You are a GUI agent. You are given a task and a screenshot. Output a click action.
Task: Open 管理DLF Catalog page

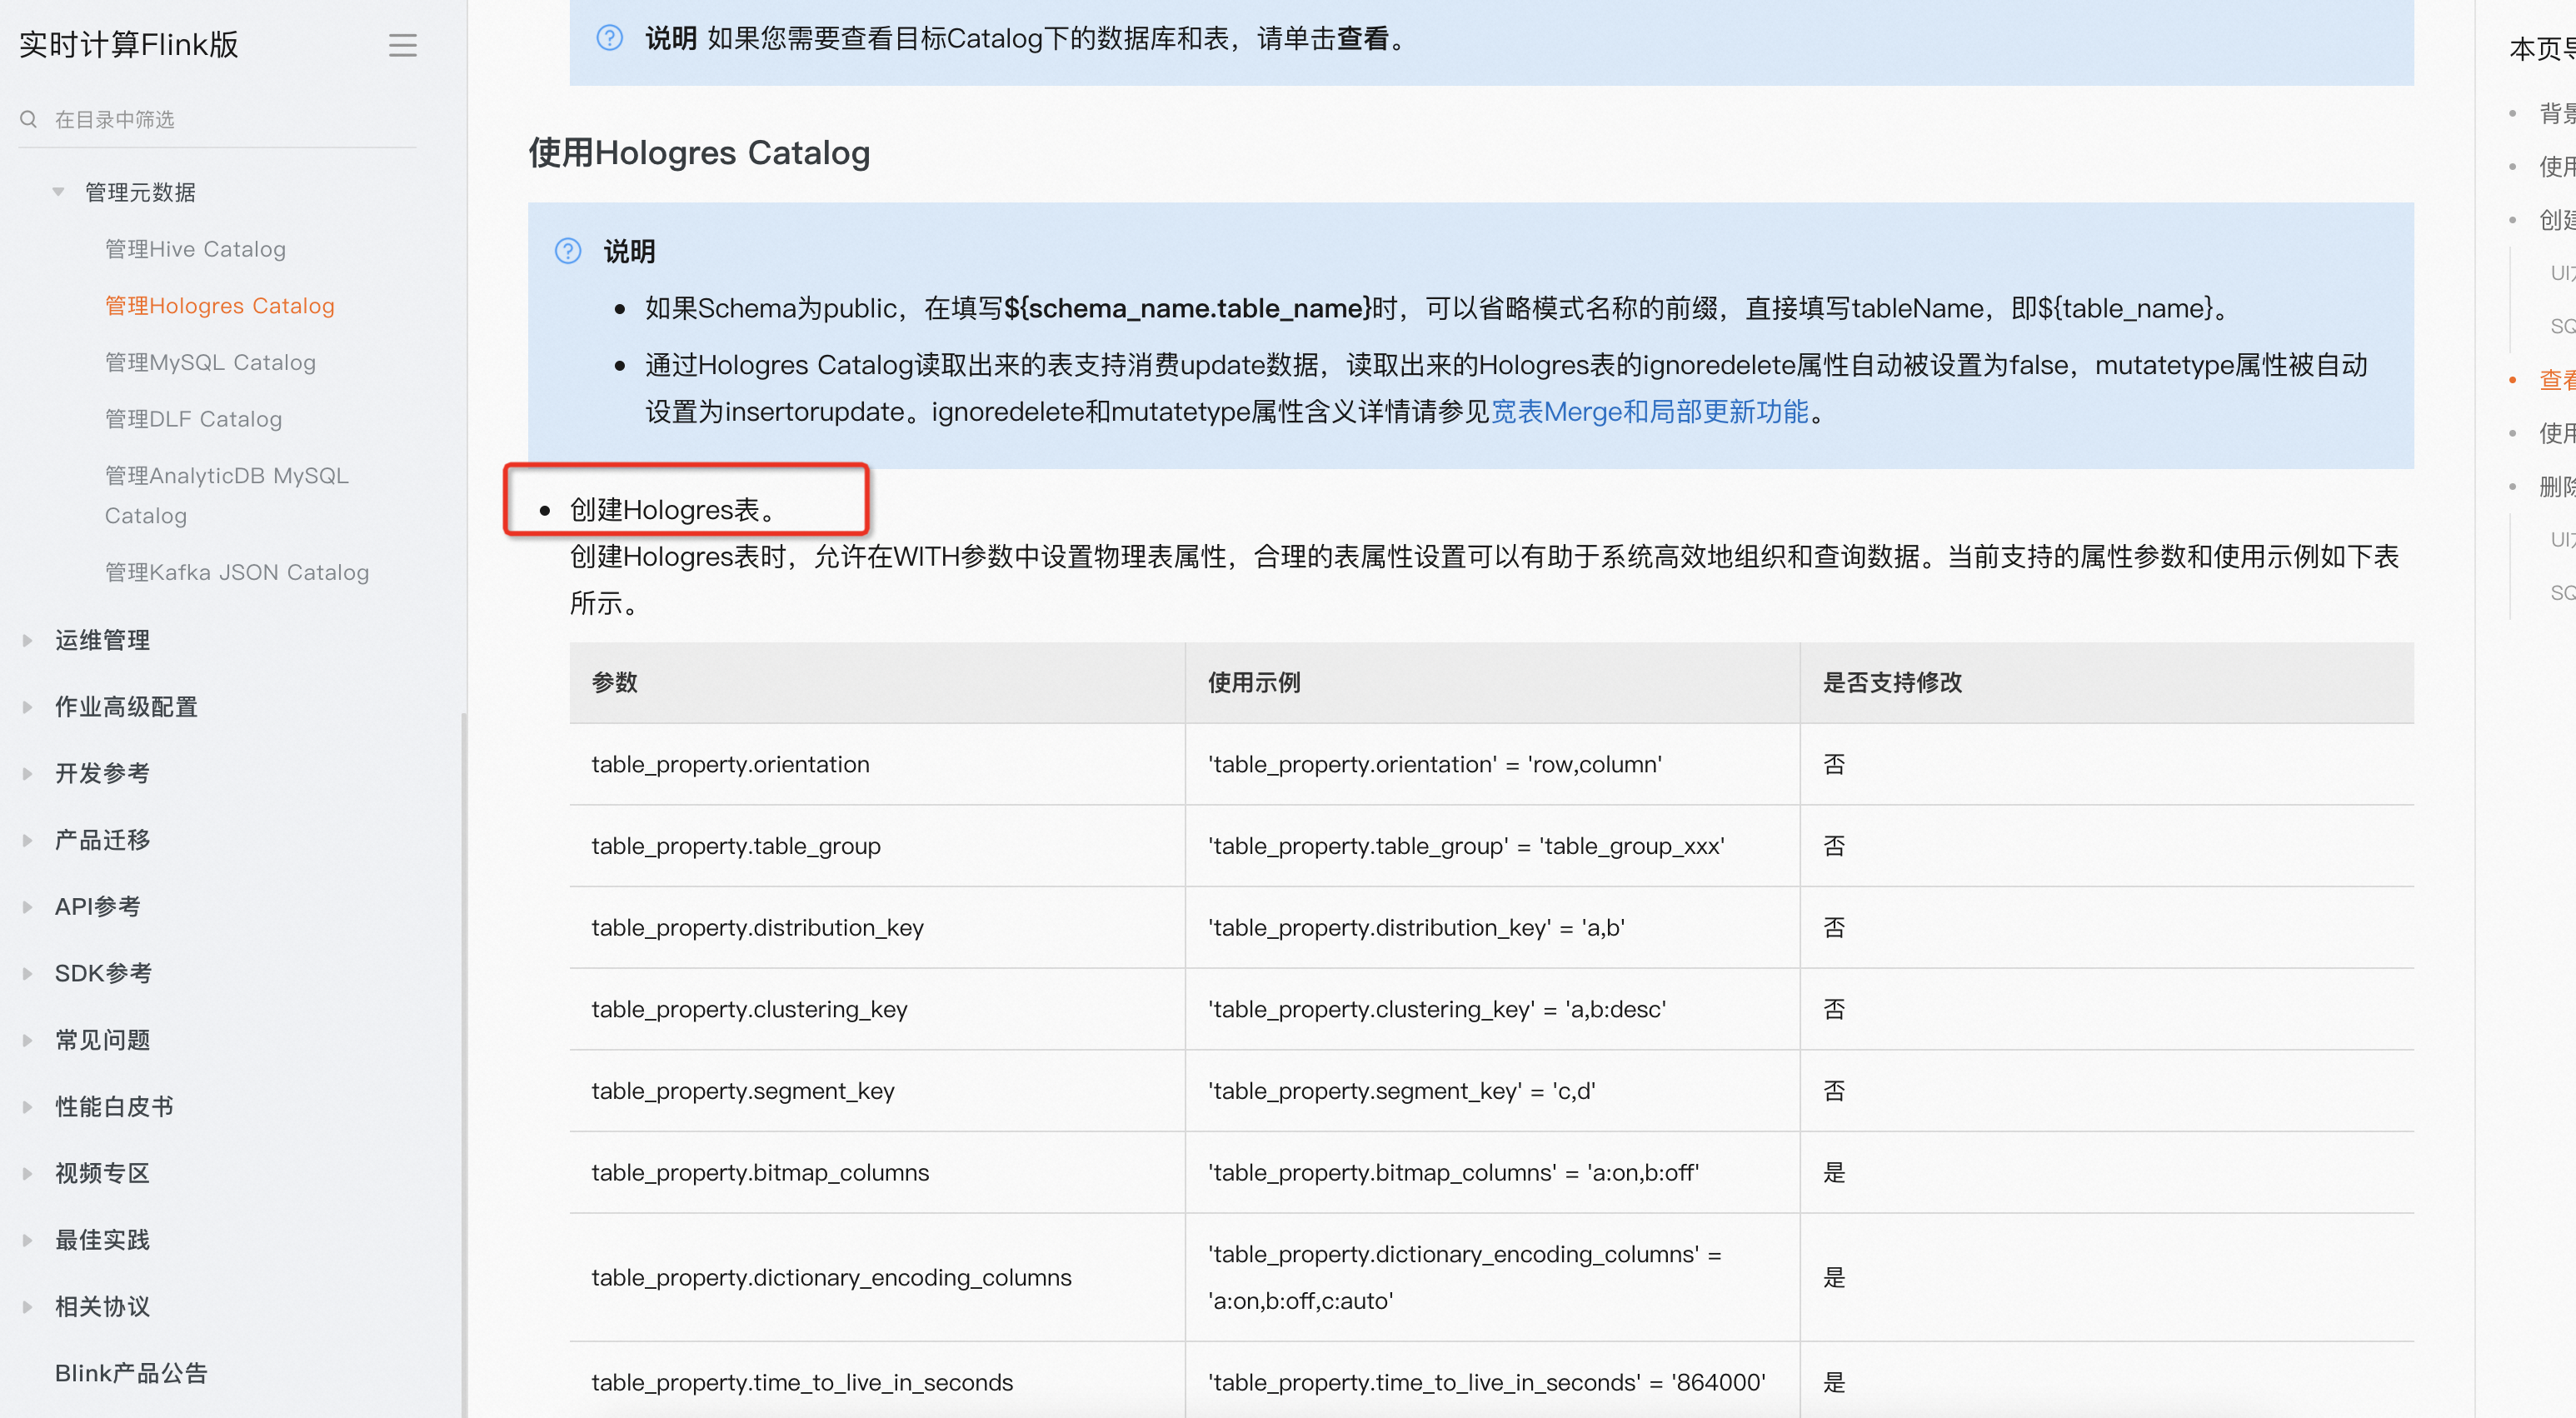point(193,419)
